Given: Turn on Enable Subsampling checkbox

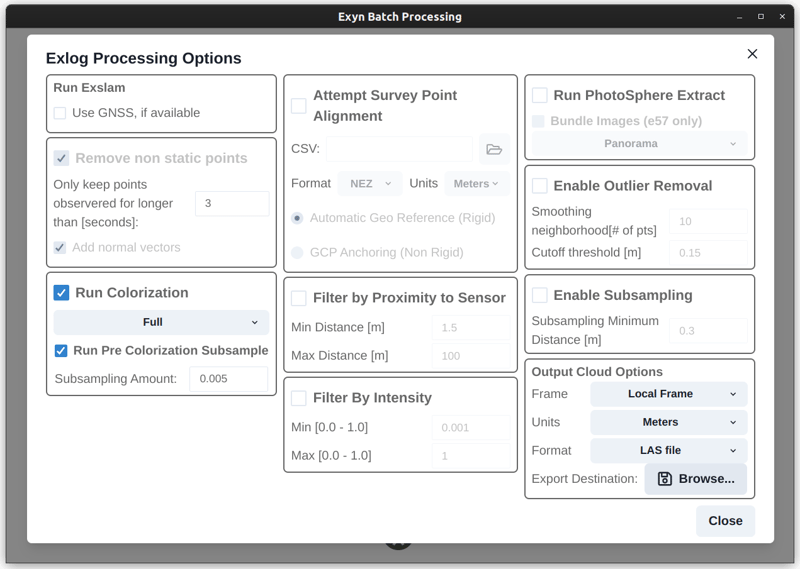Looking at the screenshot, I should [540, 296].
